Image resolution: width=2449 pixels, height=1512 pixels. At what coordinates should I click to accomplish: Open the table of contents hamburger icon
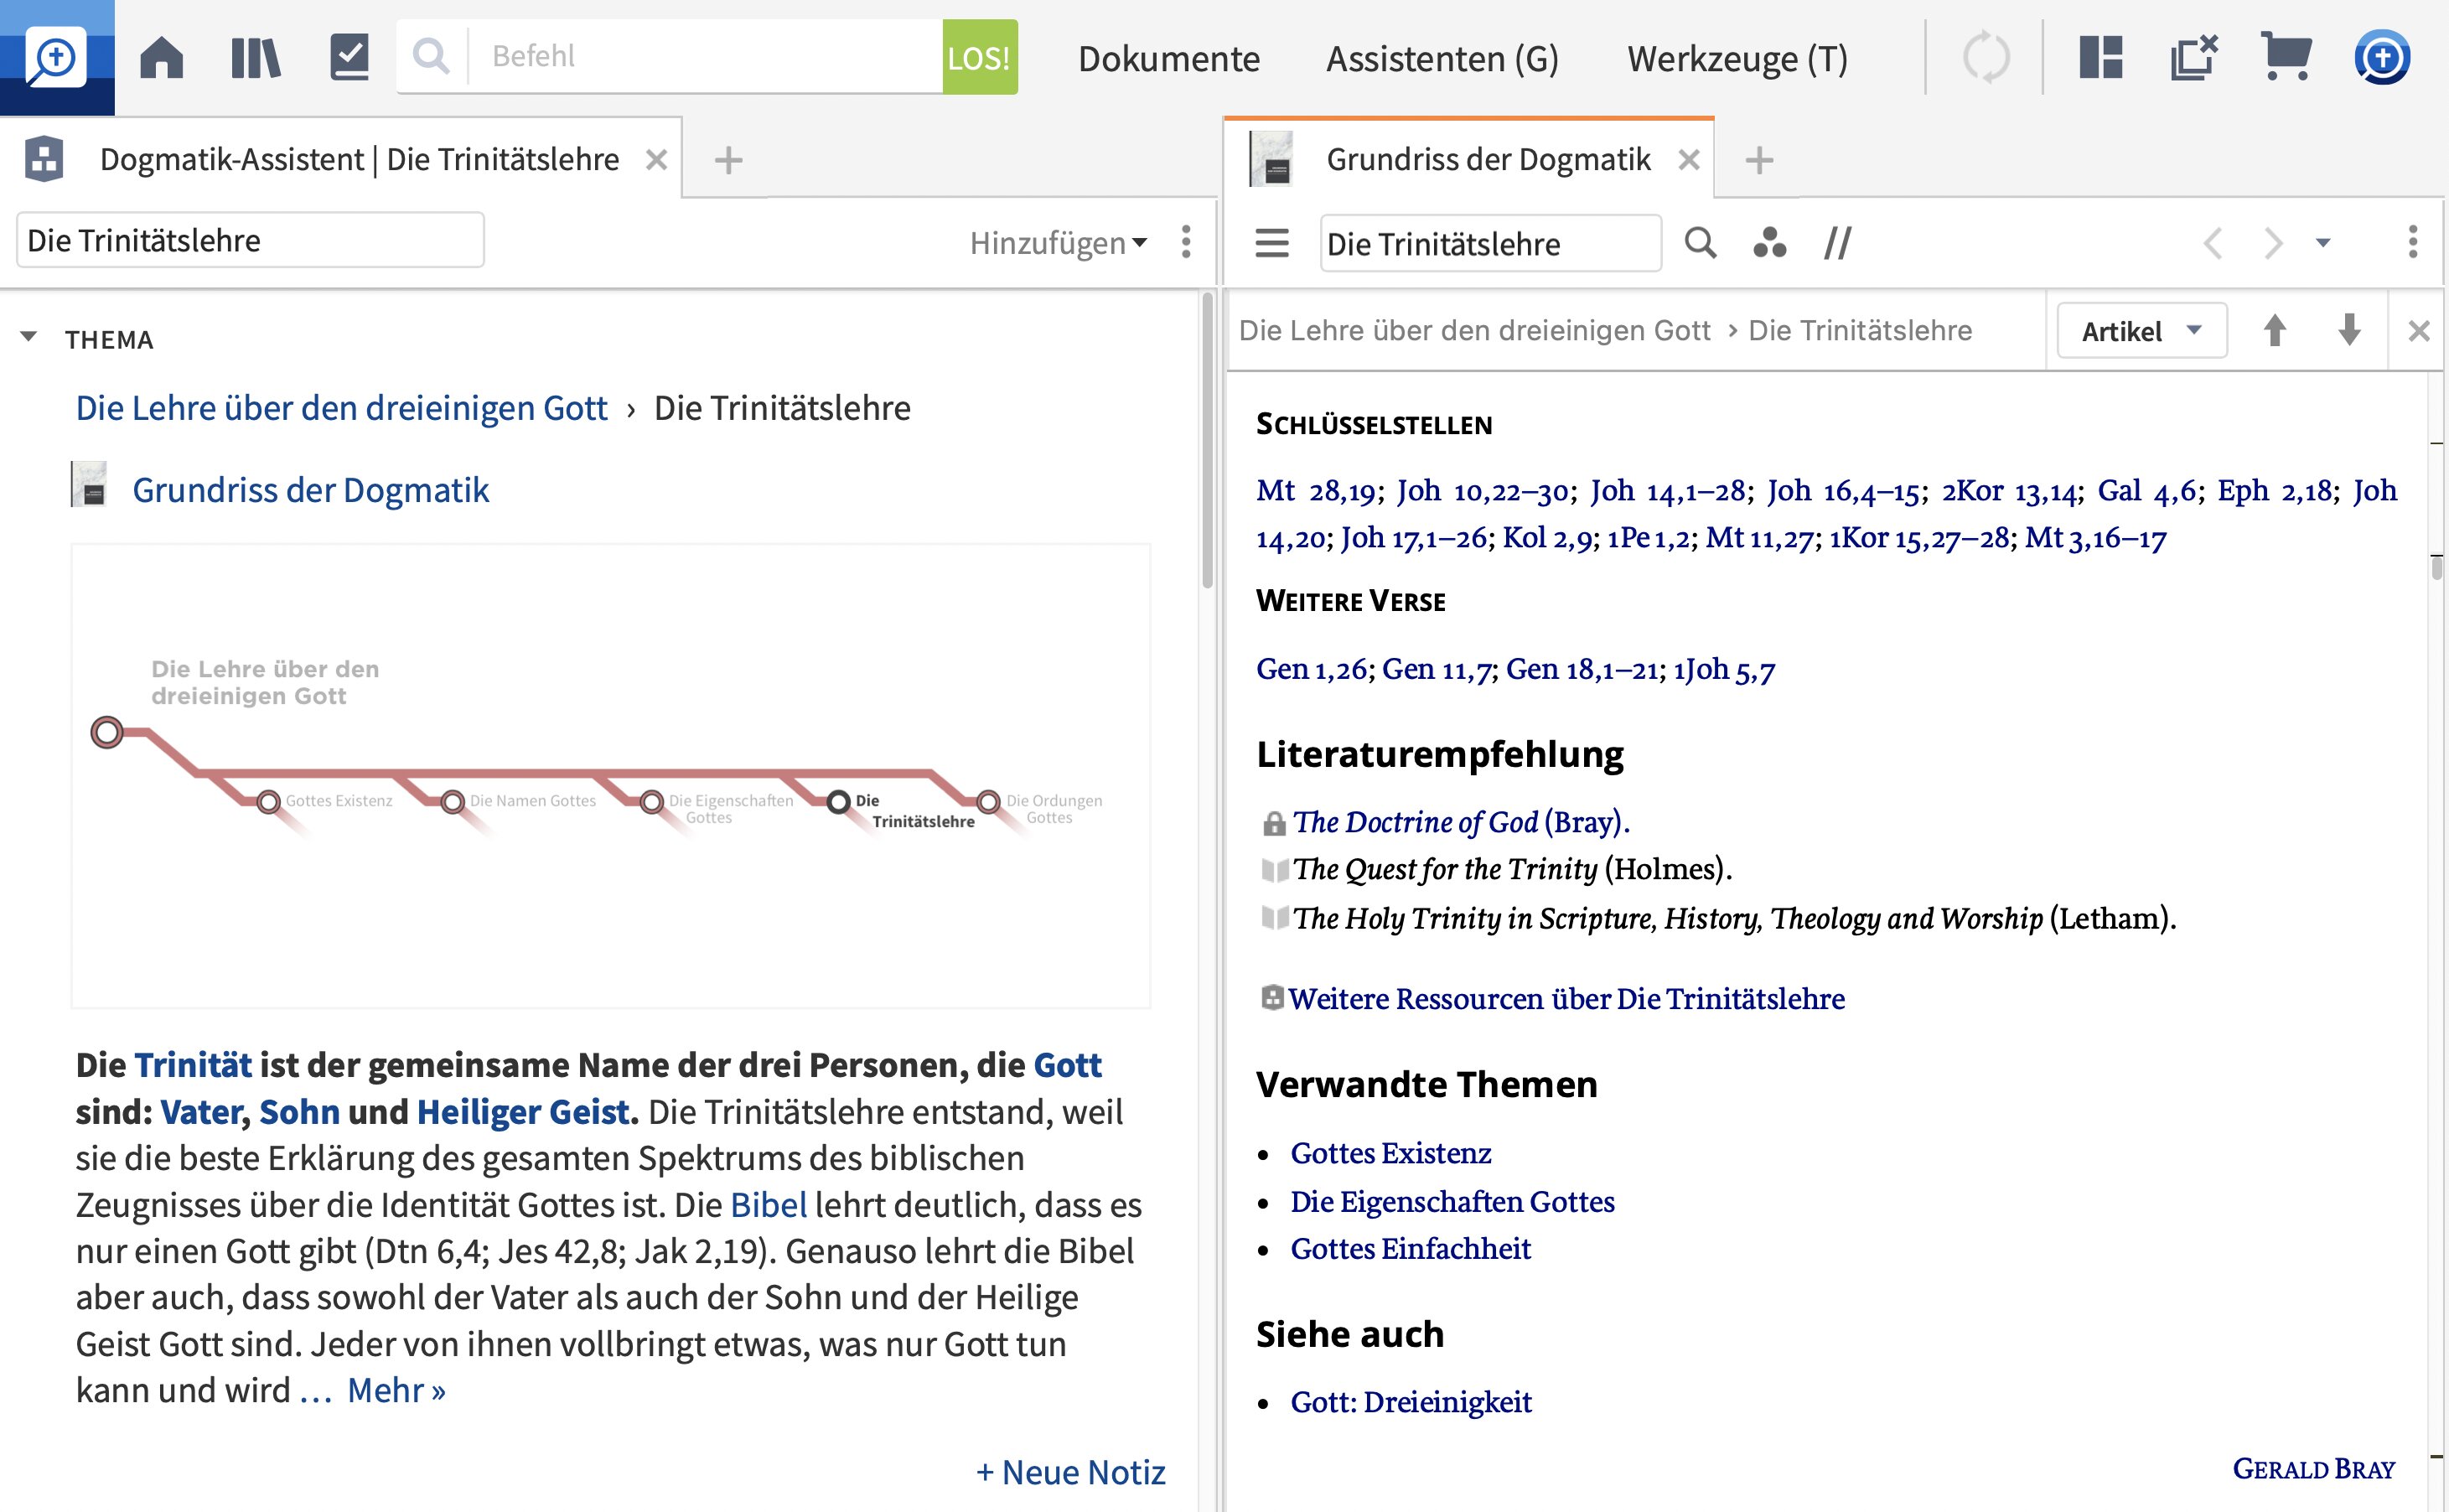tap(1271, 243)
